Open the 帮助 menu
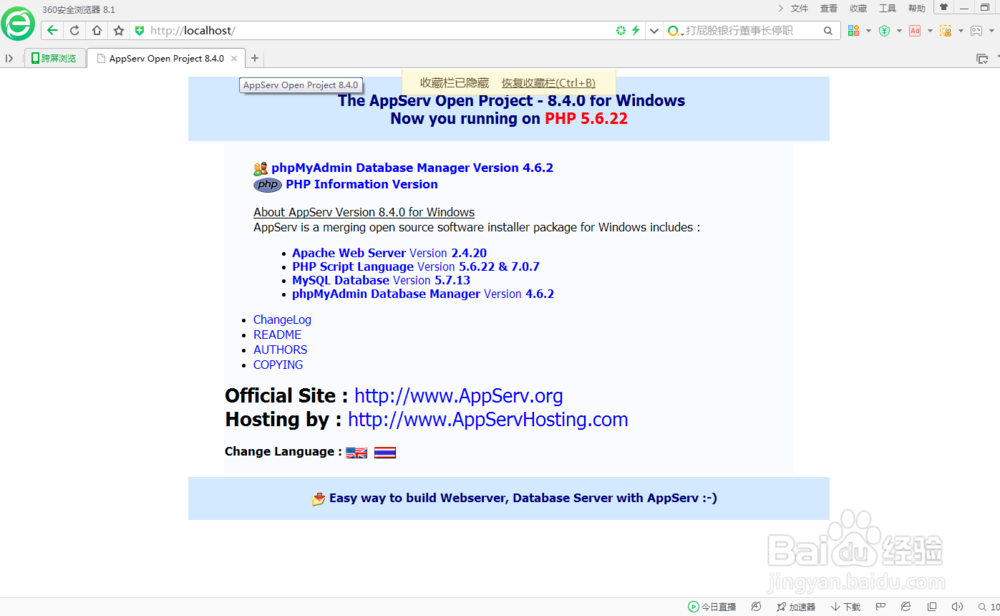The height and width of the screenshot is (616, 1000). tap(916, 8)
